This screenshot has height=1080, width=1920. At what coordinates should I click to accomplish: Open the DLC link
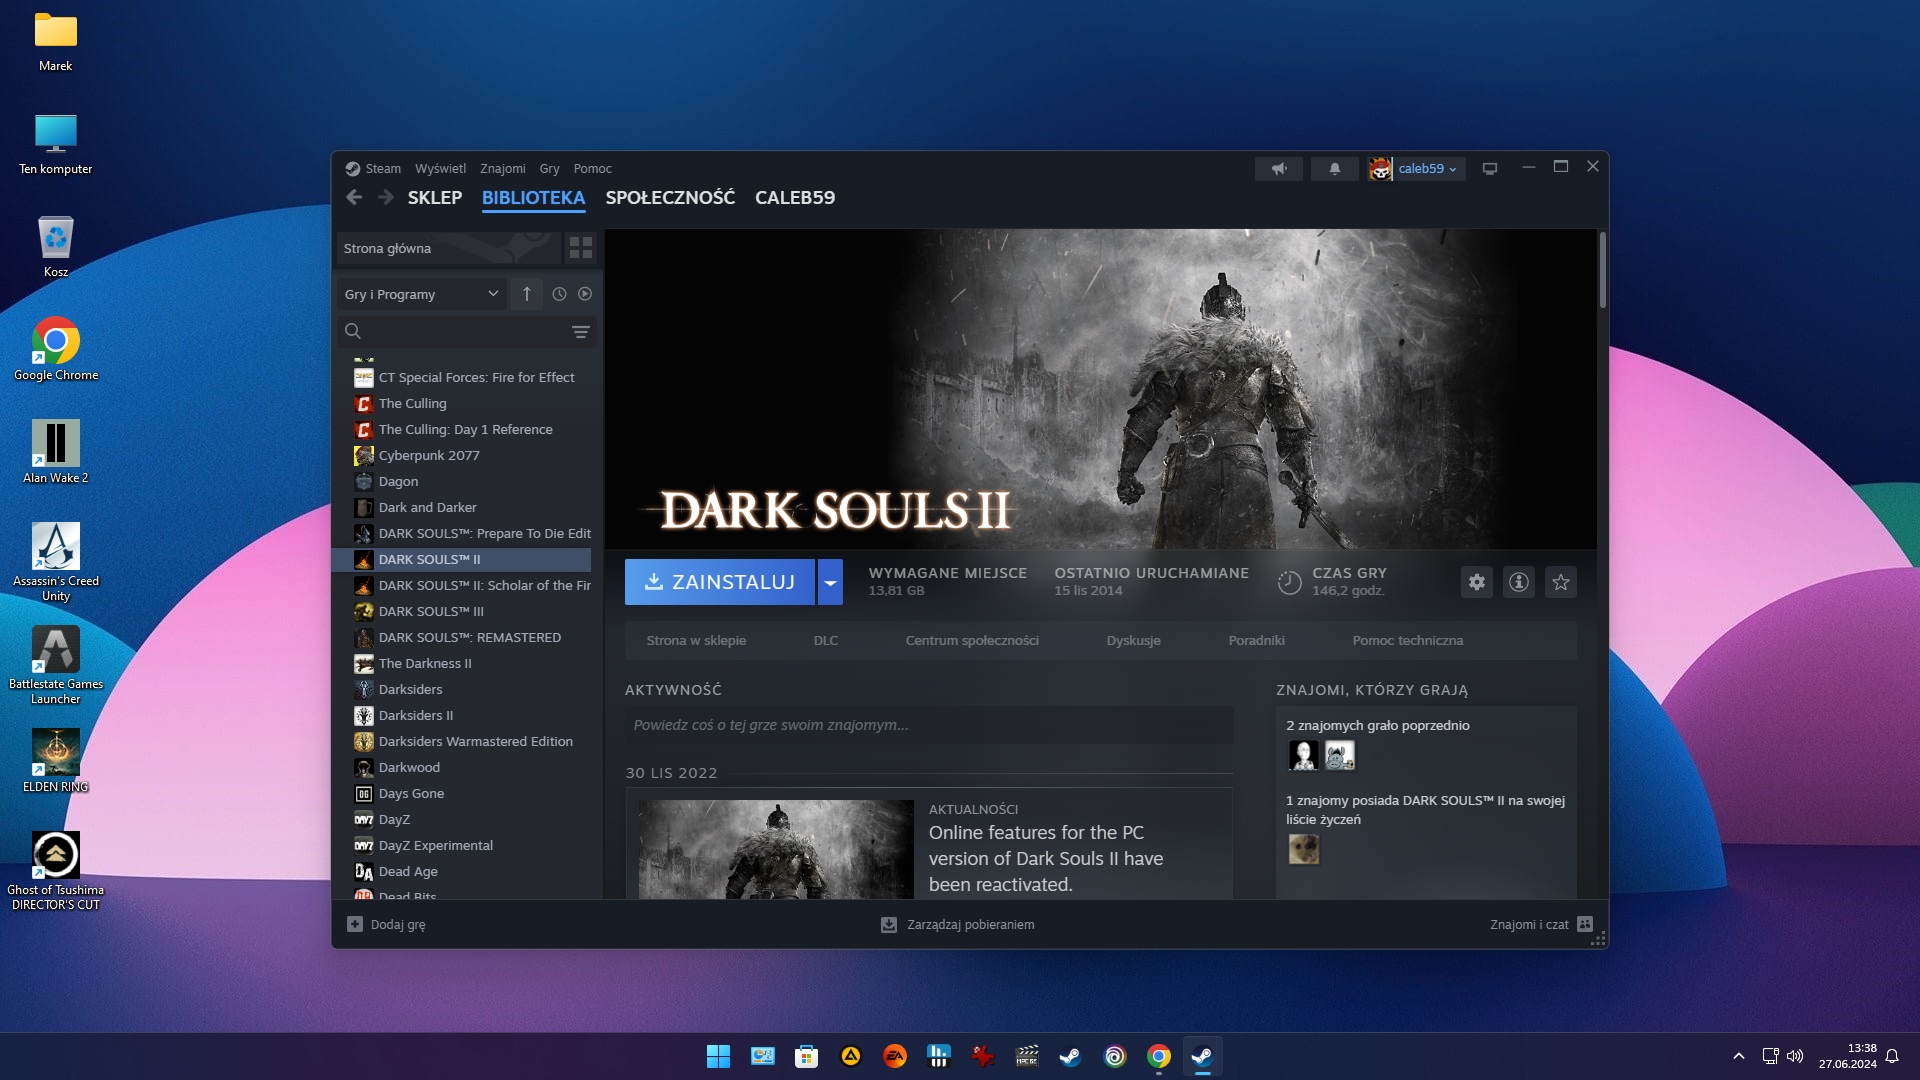(825, 641)
